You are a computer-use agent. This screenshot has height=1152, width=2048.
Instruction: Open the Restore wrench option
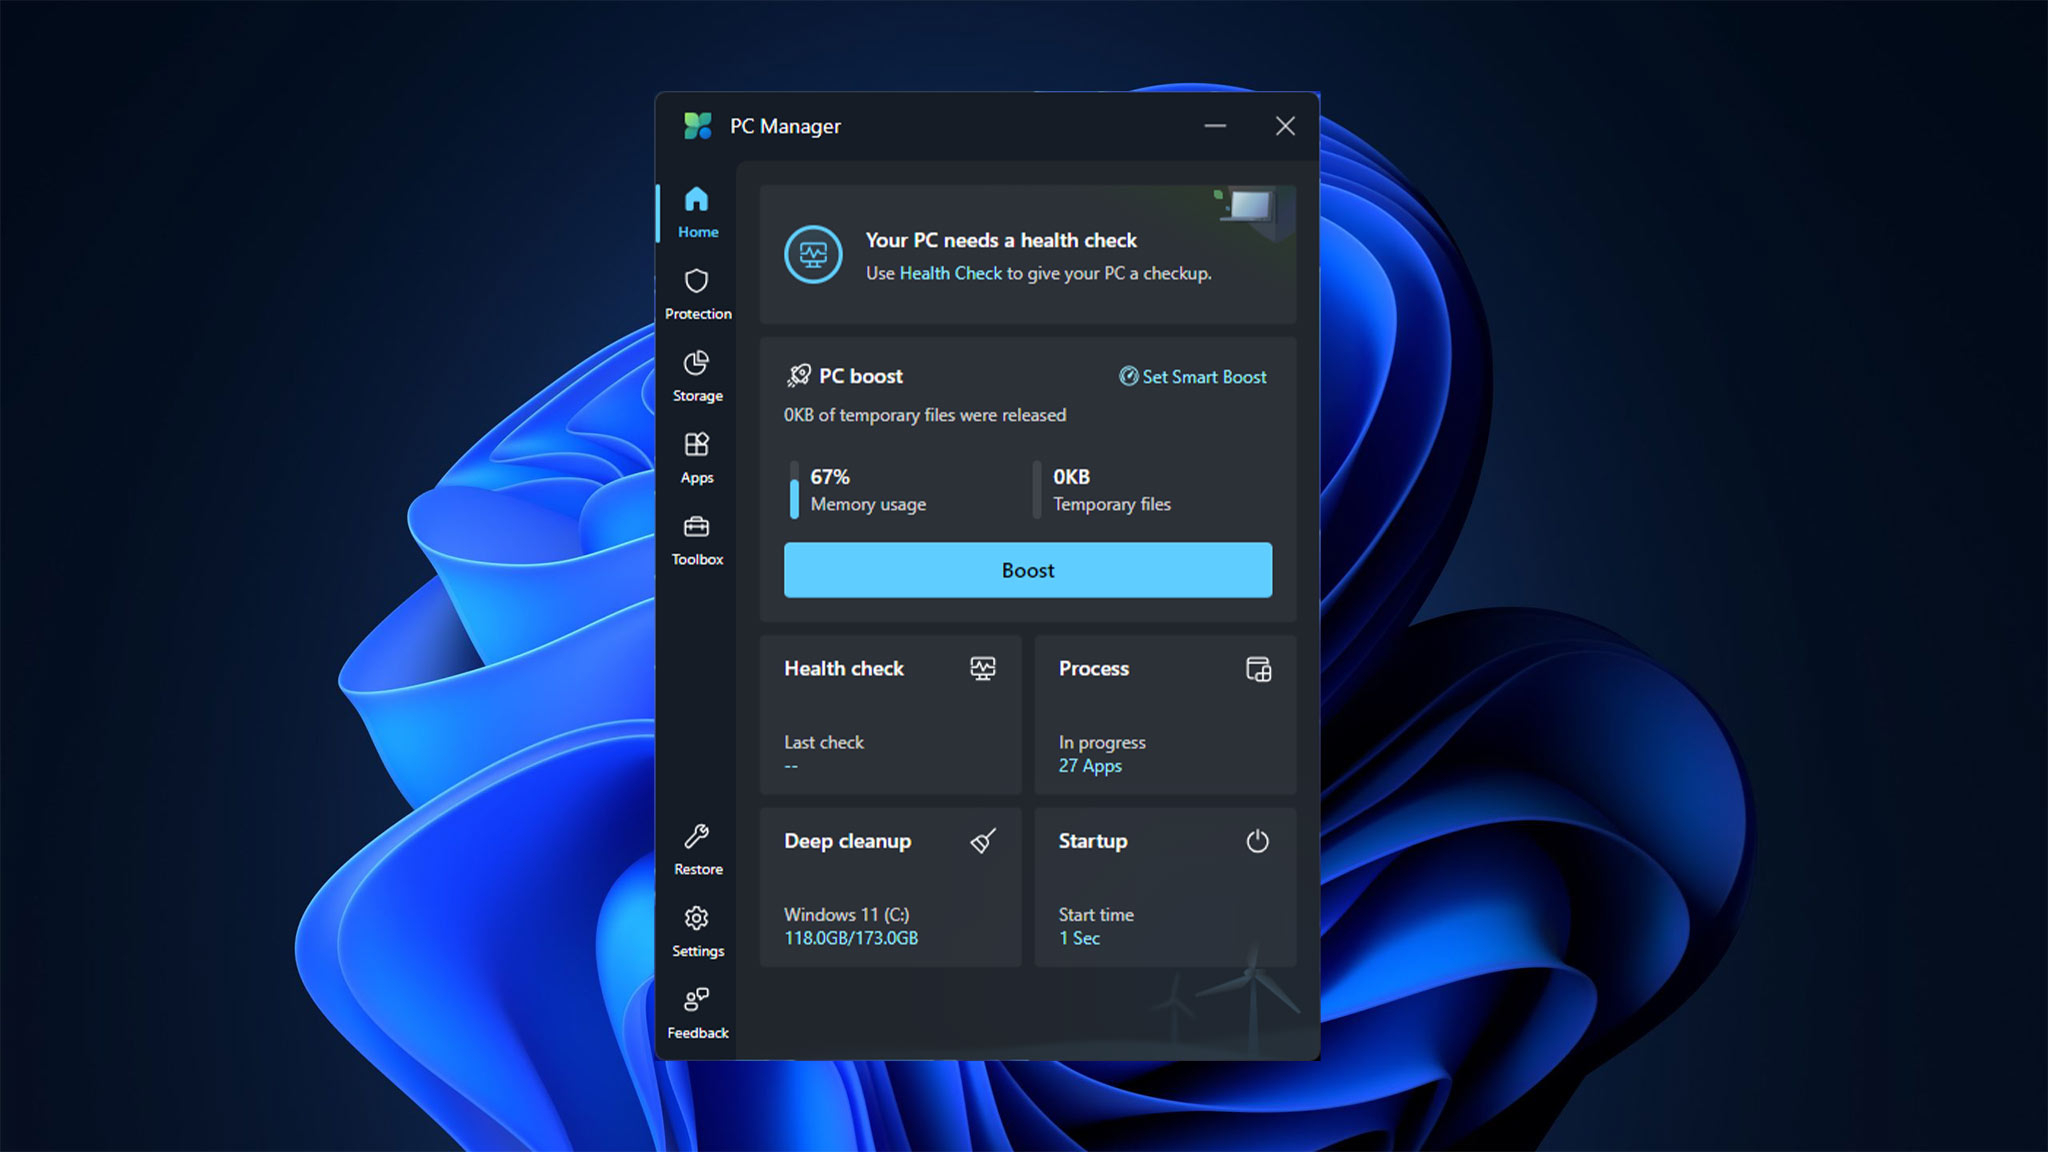pos(697,851)
